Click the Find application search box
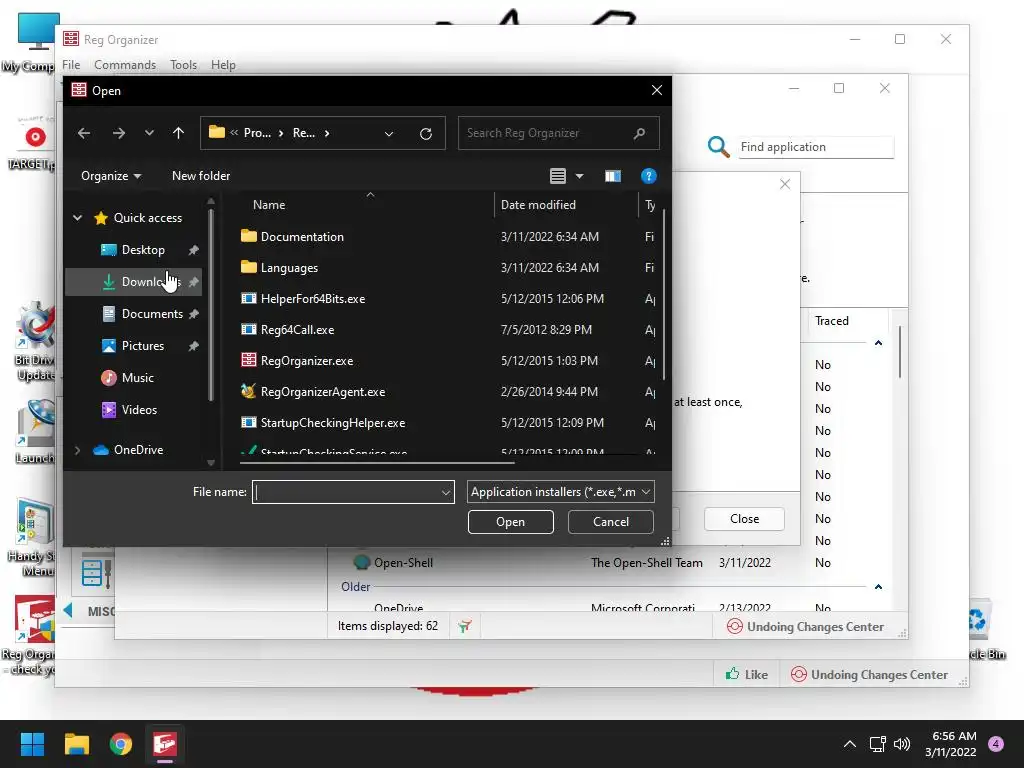The image size is (1024, 768). tap(815, 147)
